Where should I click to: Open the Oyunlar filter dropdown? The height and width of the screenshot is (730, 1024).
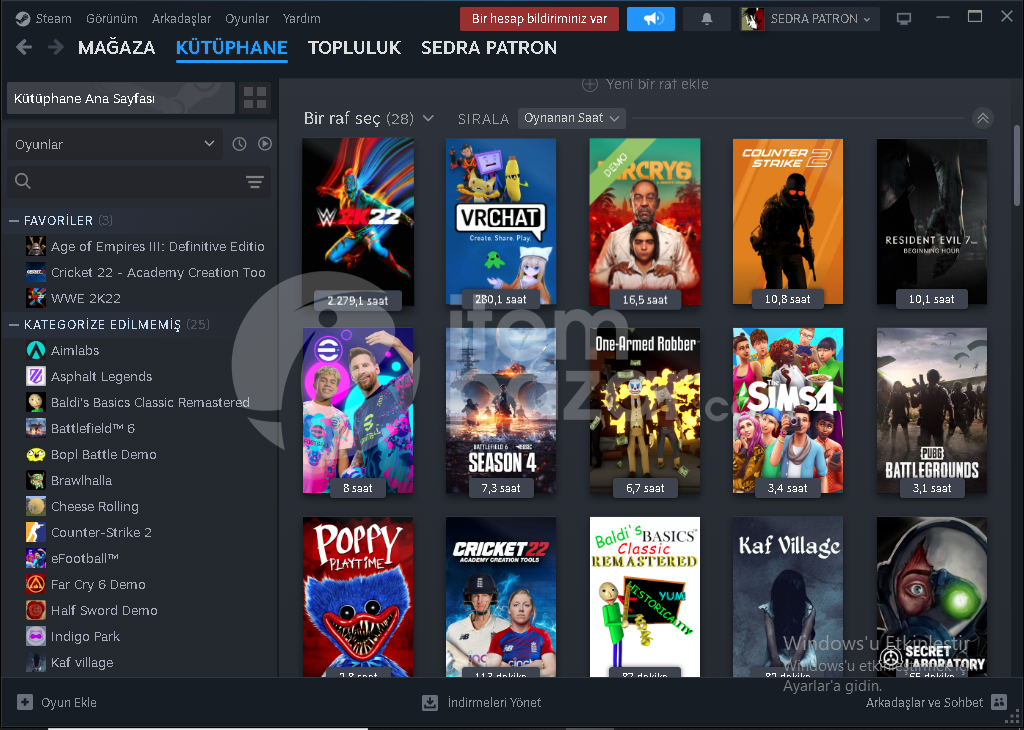click(115, 144)
